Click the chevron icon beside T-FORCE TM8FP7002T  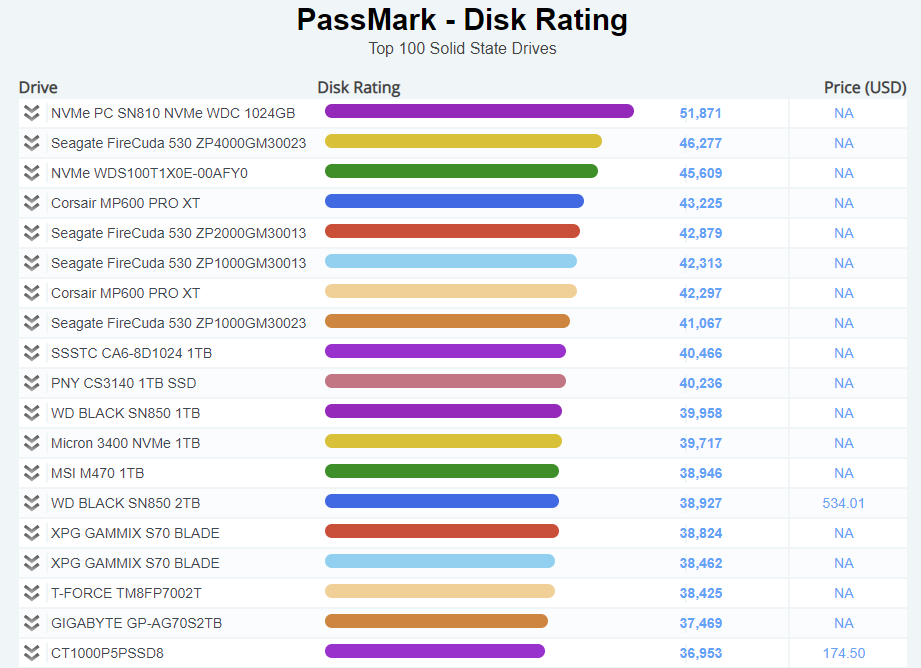pyautogui.click(x=31, y=593)
